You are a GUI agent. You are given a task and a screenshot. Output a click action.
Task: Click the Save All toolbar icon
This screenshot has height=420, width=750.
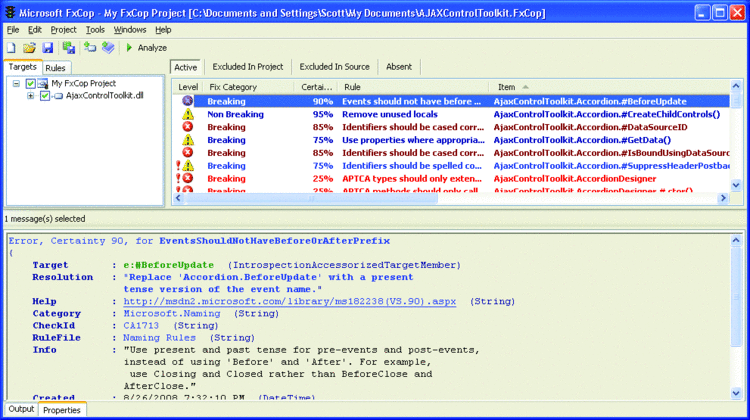tap(69, 48)
